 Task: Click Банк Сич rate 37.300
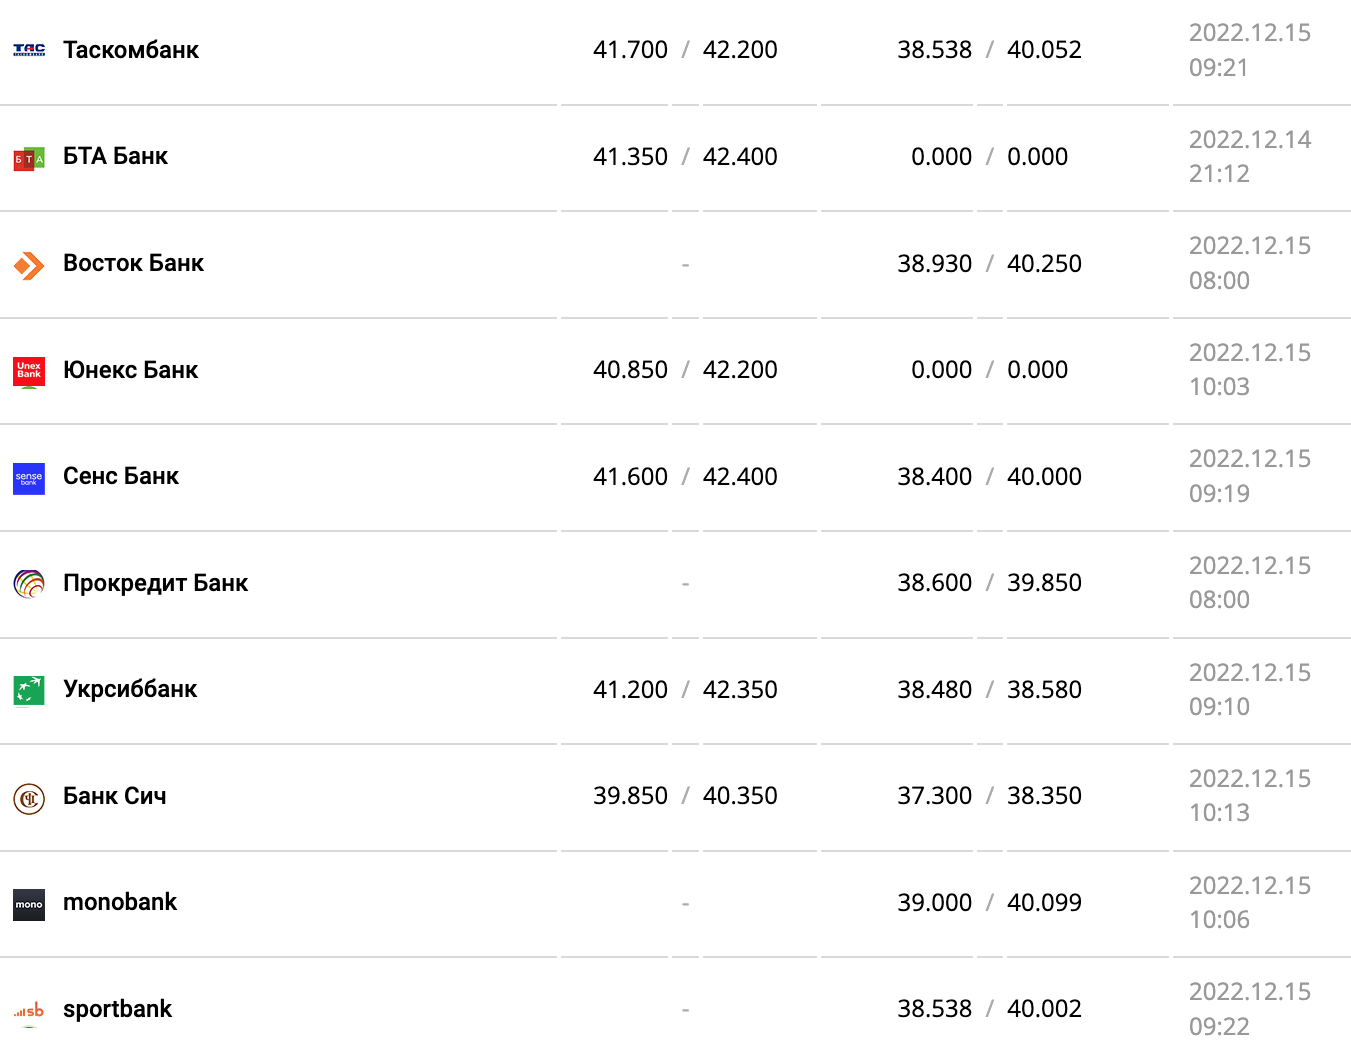[x=934, y=796]
